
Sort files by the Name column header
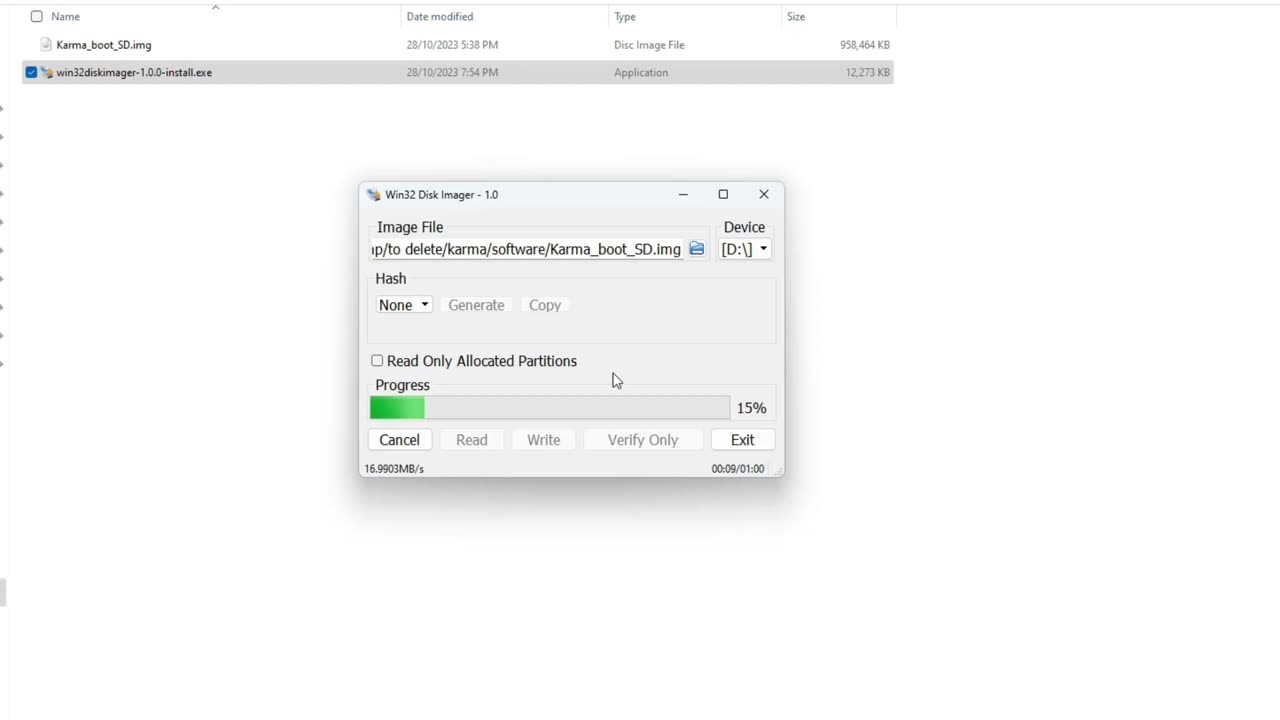(x=65, y=16)
